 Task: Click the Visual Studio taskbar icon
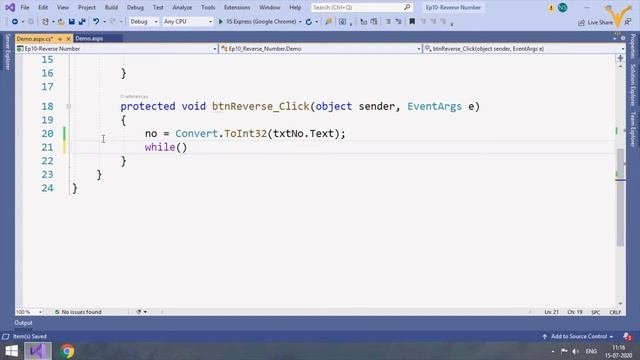[x=38, y=351]
